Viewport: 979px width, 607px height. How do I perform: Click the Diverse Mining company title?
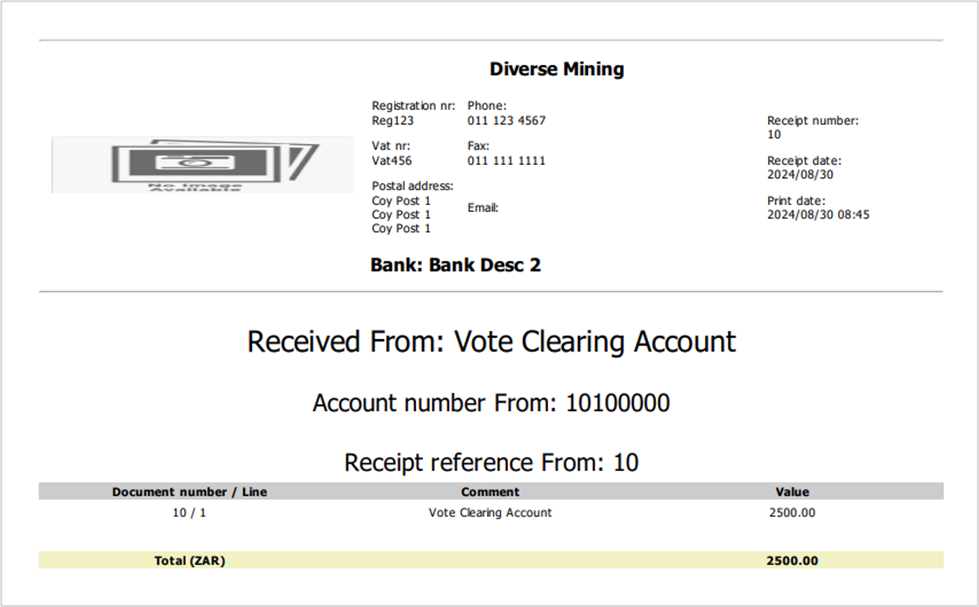(x=556, y=69)
